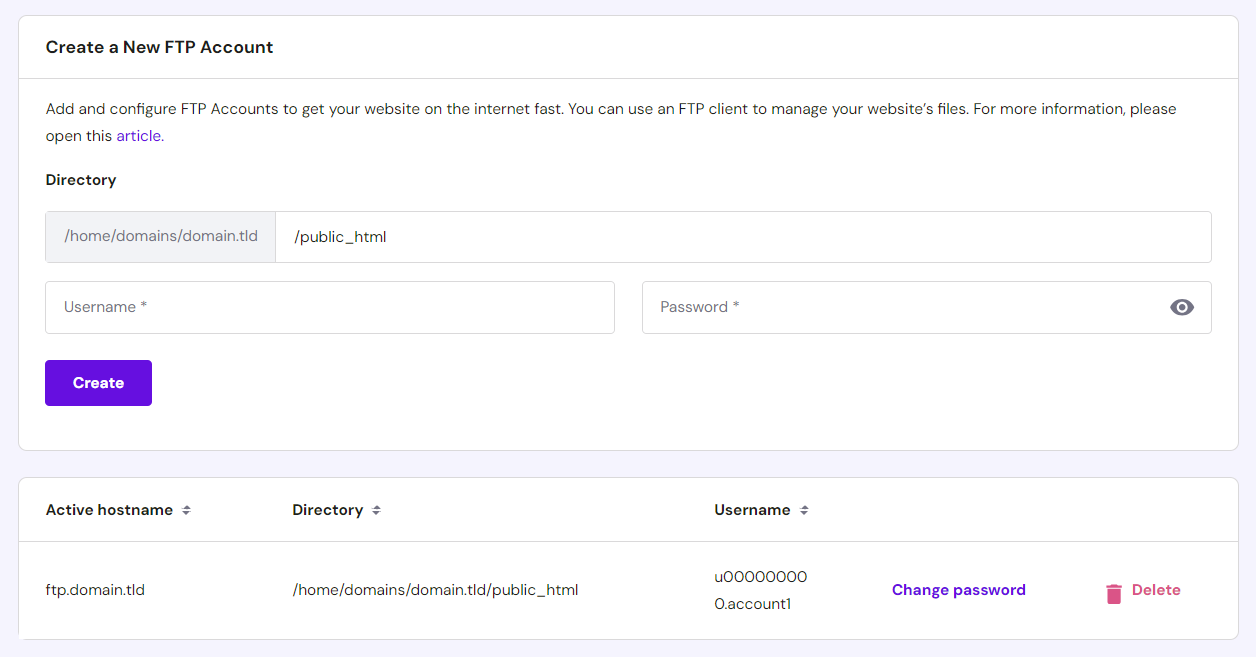This screenshot has height=657, width=1256.
Task: Click the sort arrows on Directory column
Action: (x=376, y=510)
